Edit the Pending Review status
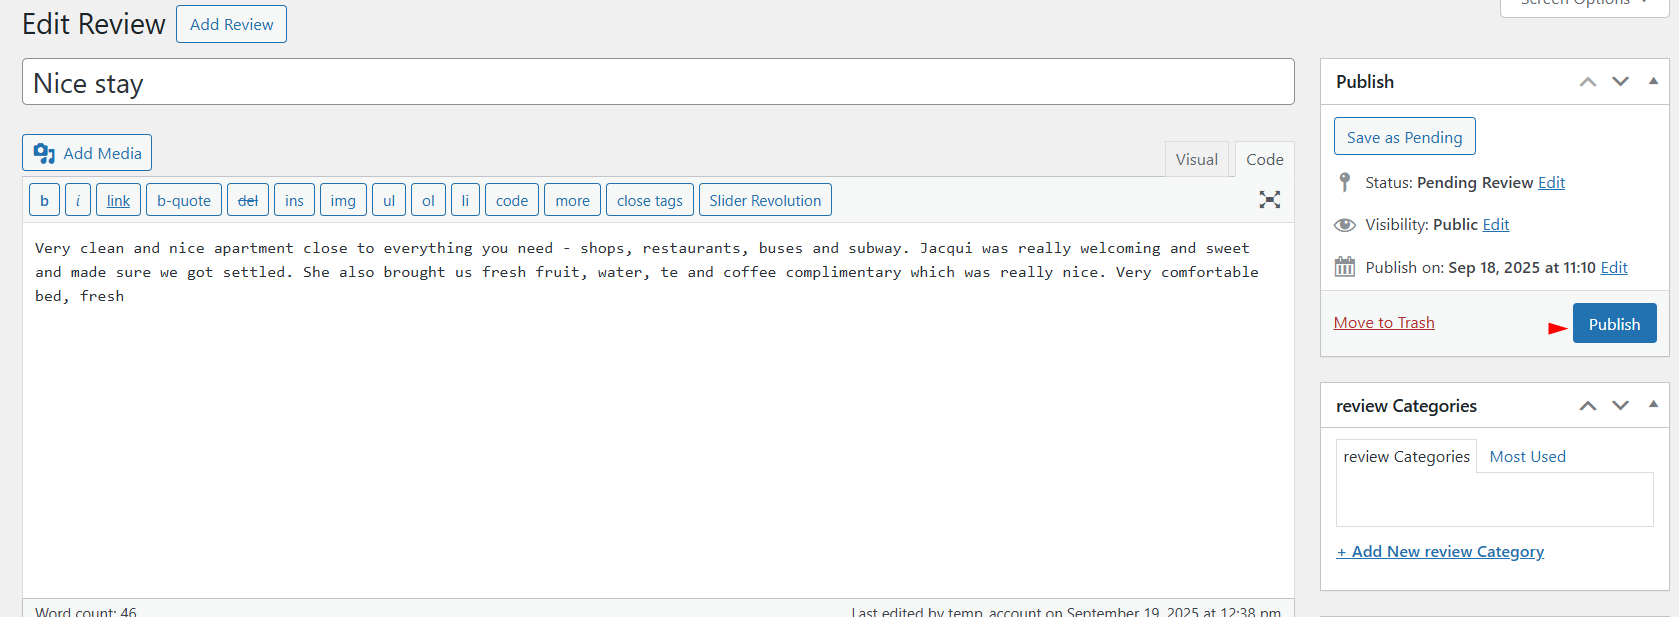The width and height of the screenshot is (1679, 617). (1551, 182)
